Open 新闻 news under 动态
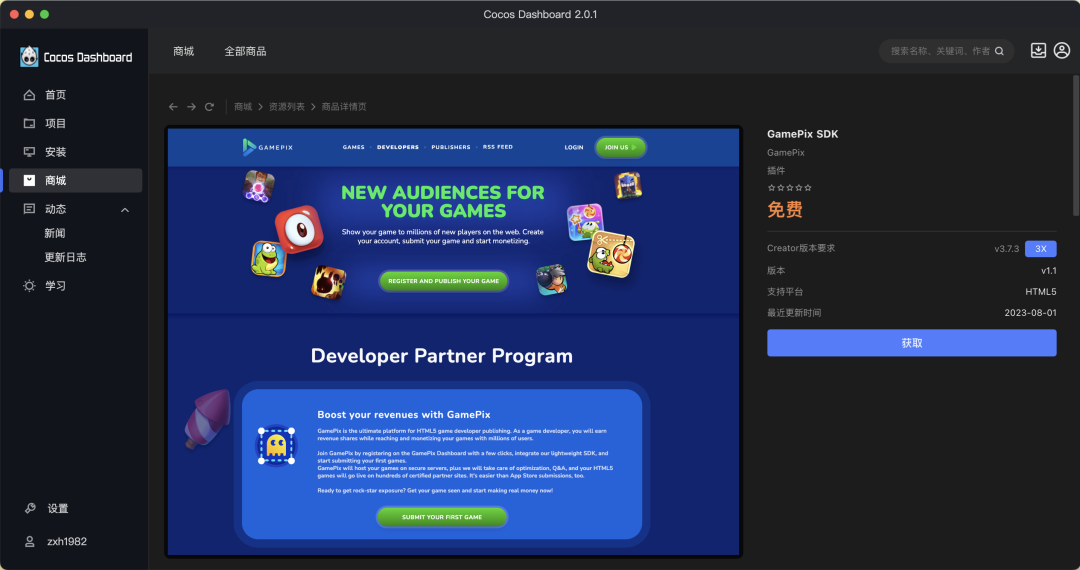1080x570 pixels. [55, 233]
